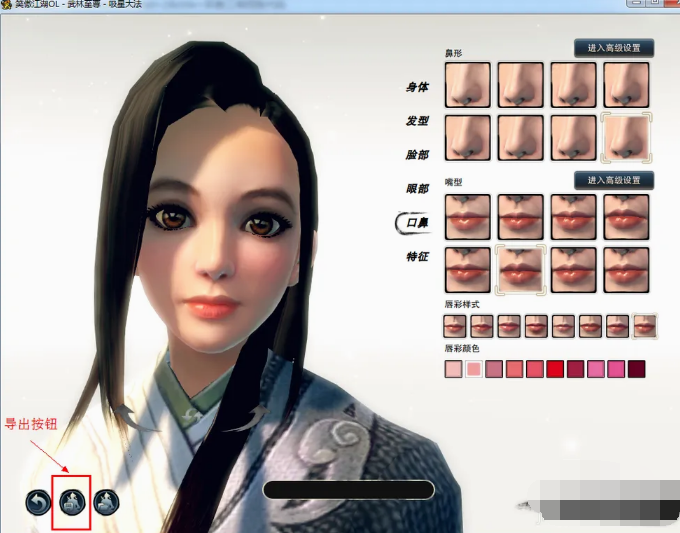
Task: Select the first light pink lip color
Action: click(454, 369)
